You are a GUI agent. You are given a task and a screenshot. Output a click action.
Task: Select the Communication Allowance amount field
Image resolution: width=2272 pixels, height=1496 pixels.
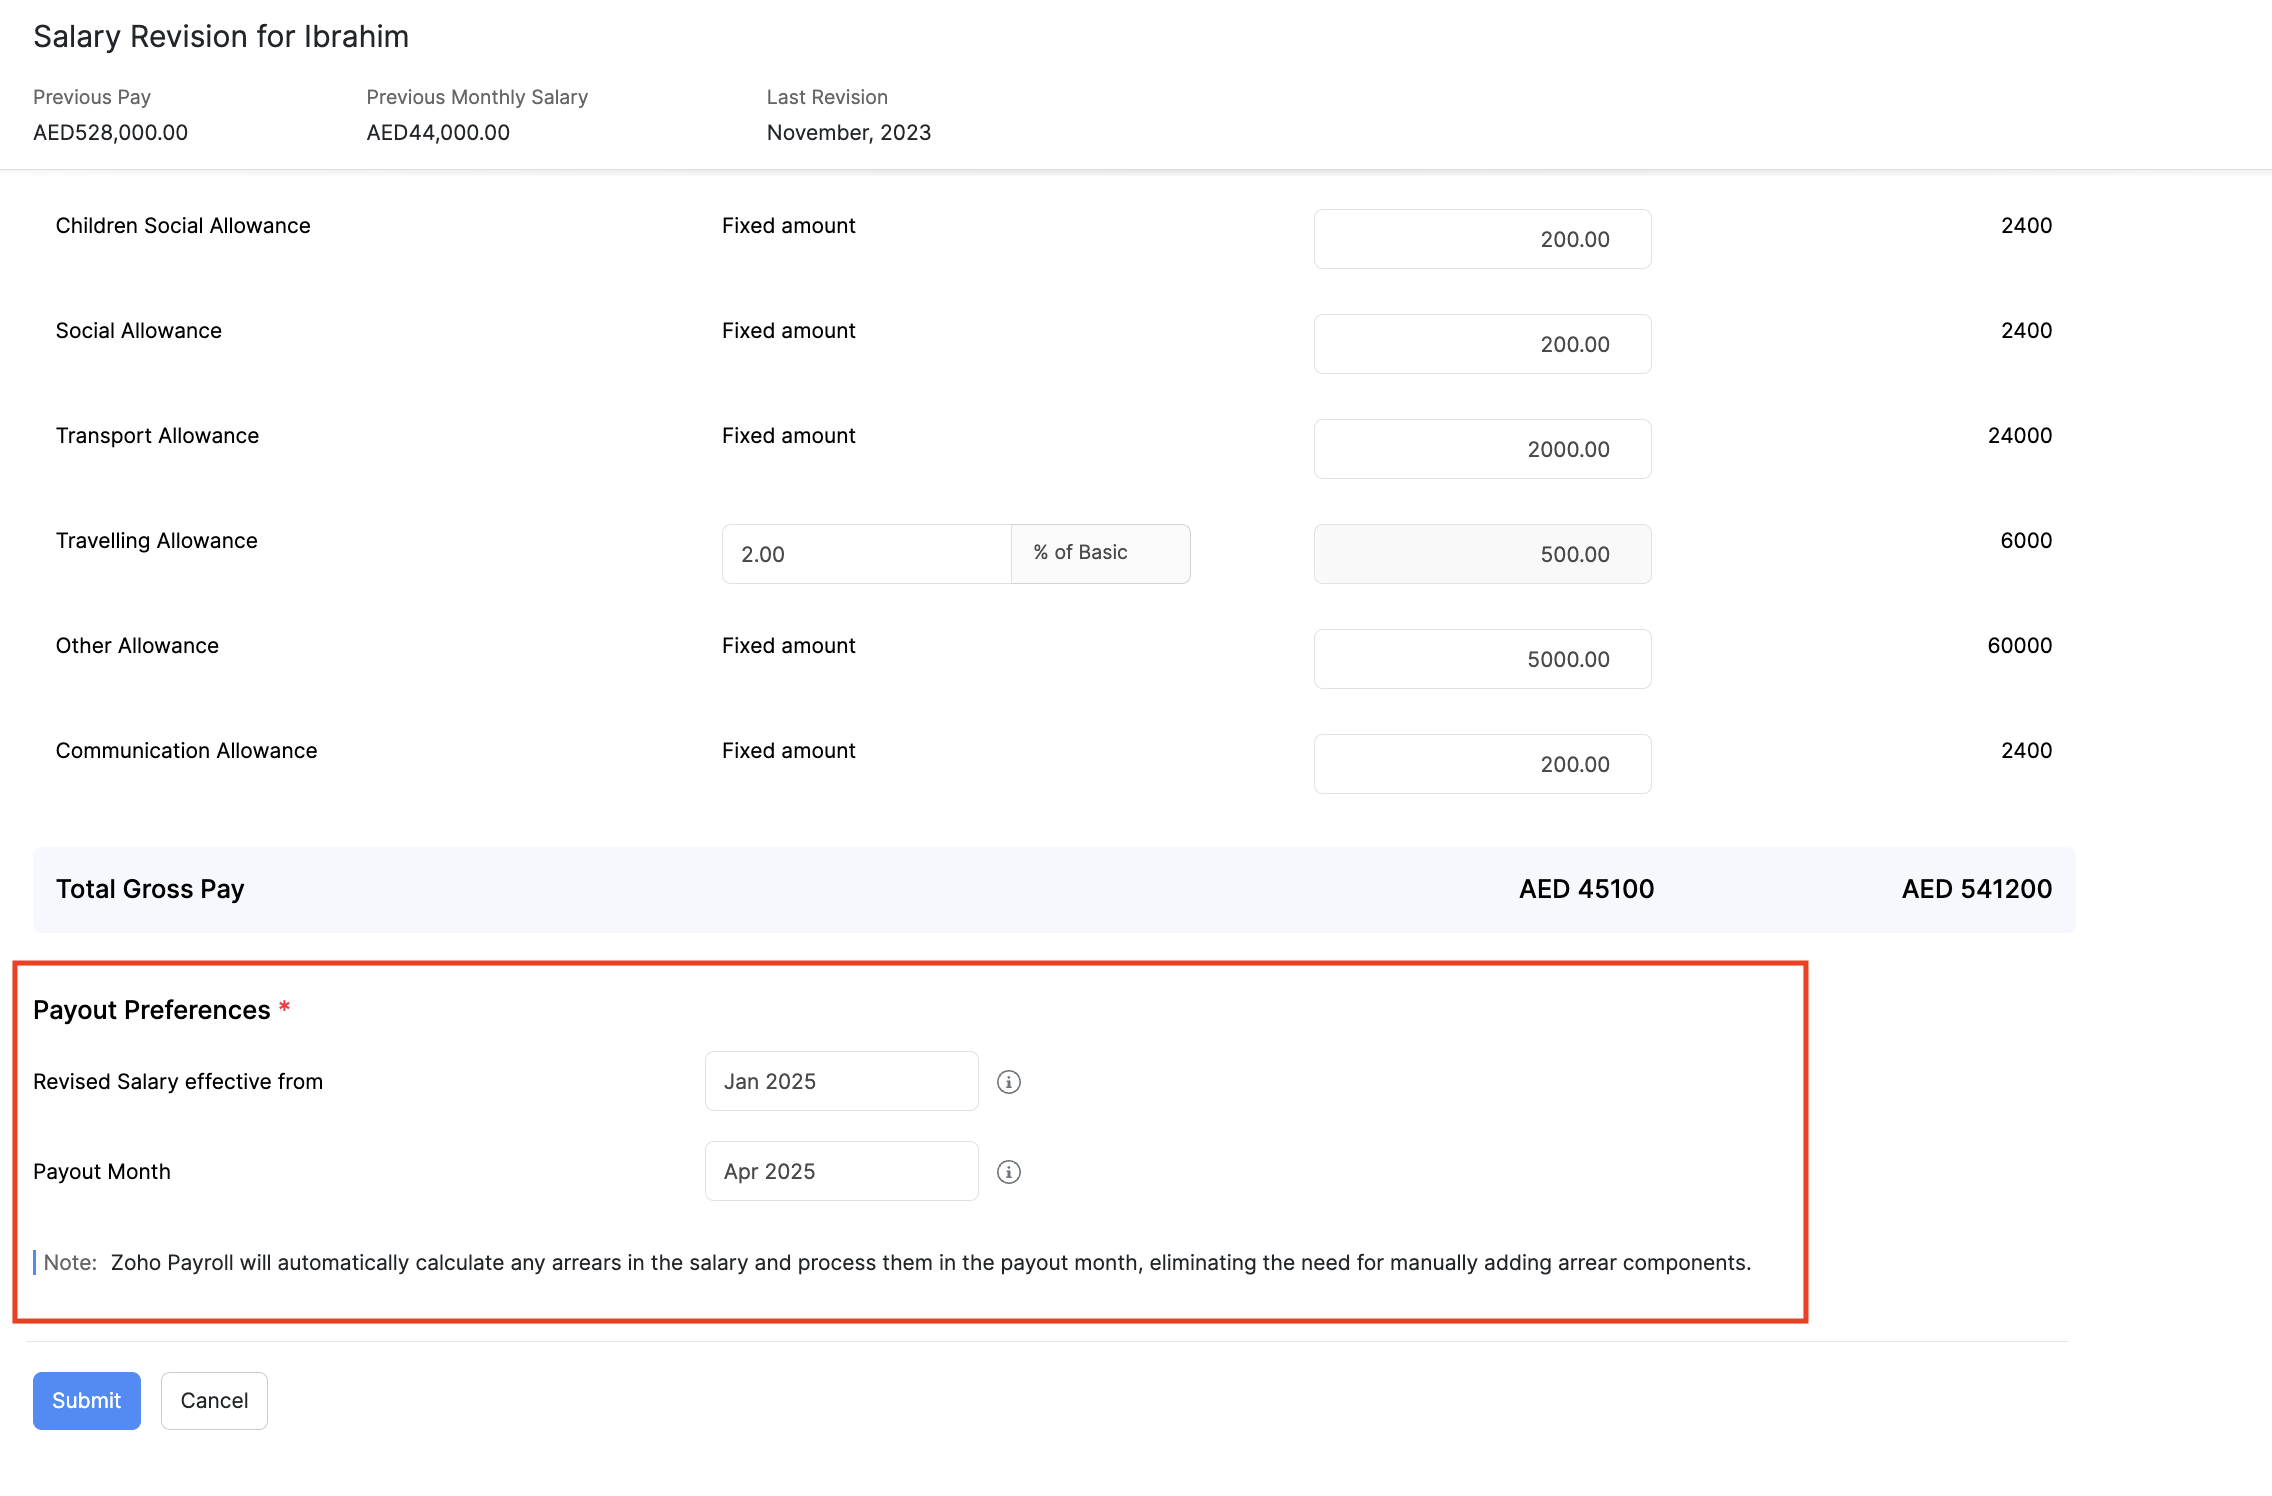point(1482,763)
